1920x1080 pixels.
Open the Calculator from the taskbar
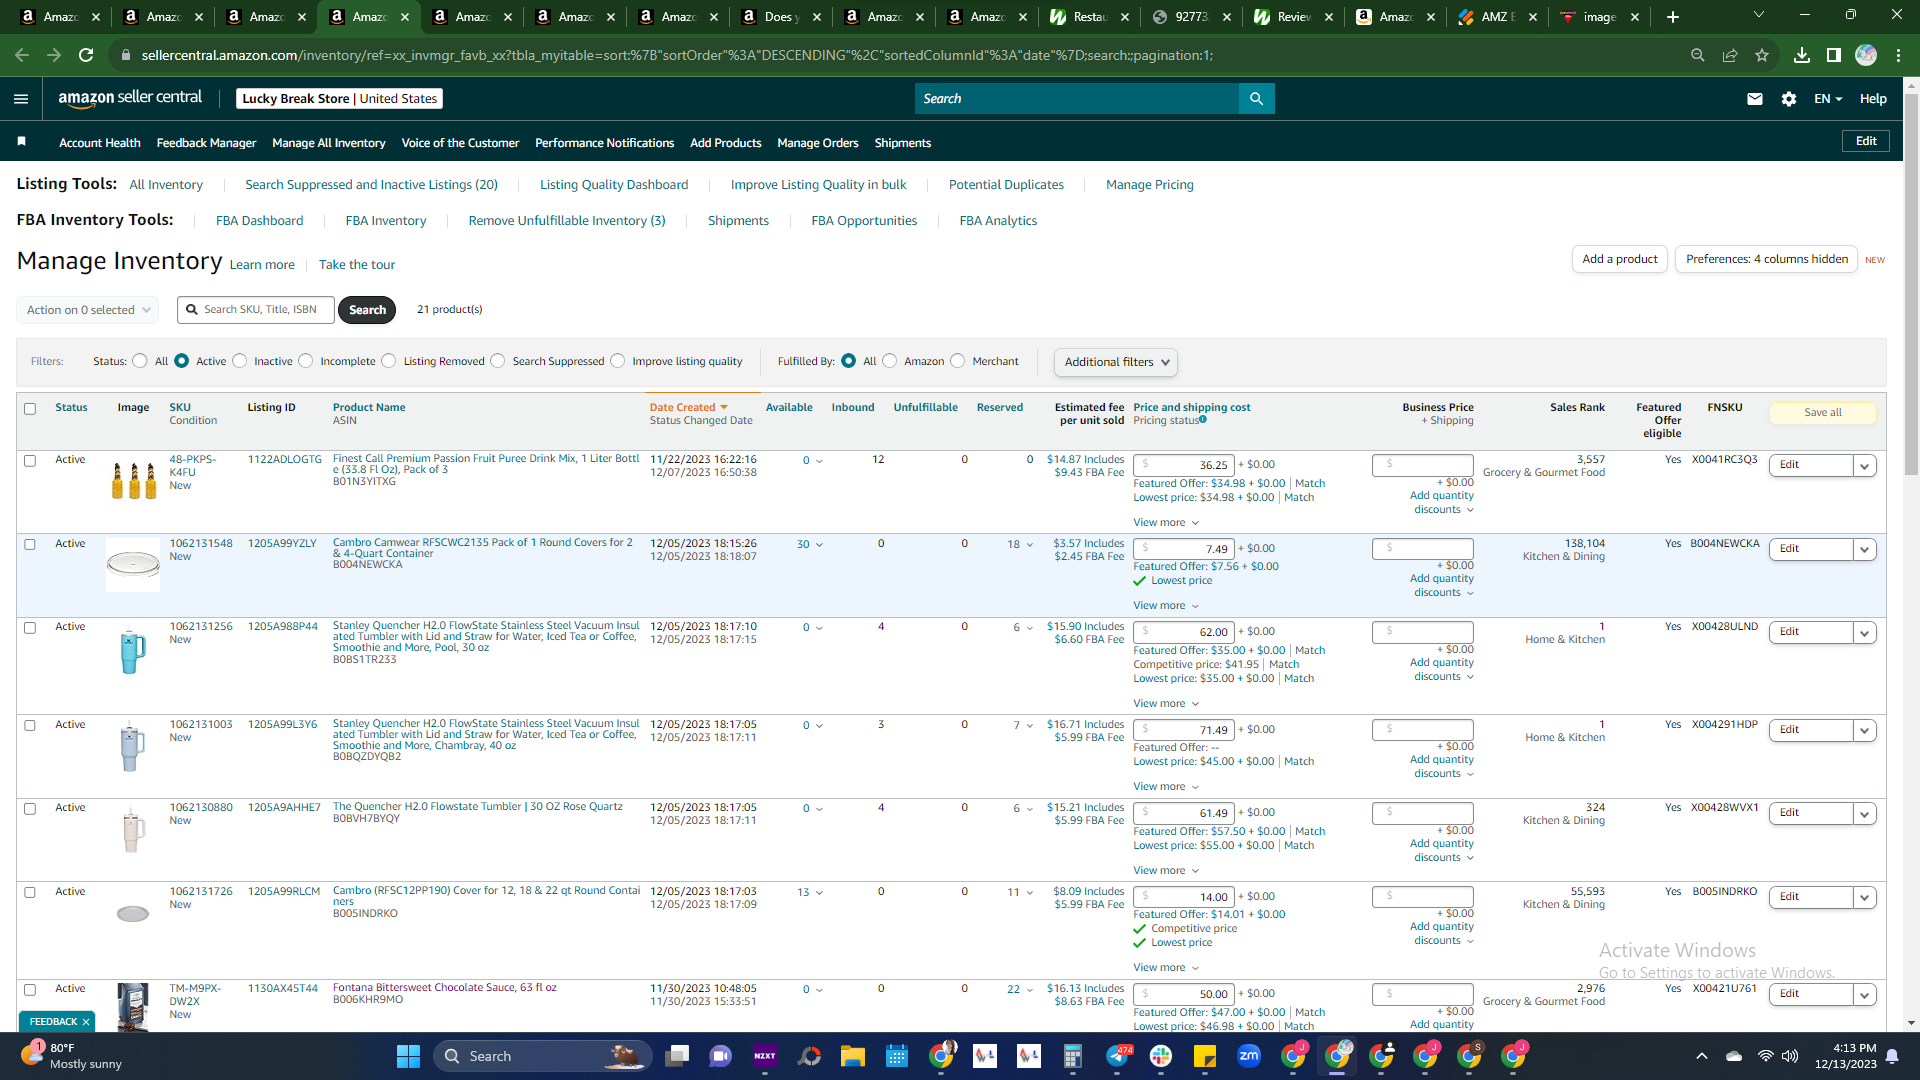coord(1073,1056)
